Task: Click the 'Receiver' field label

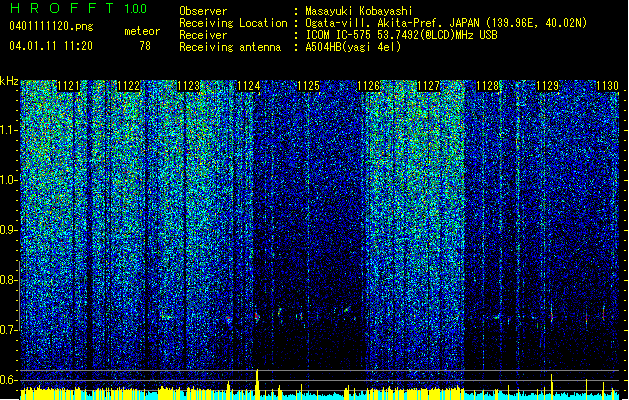Action: click(203, 35)
